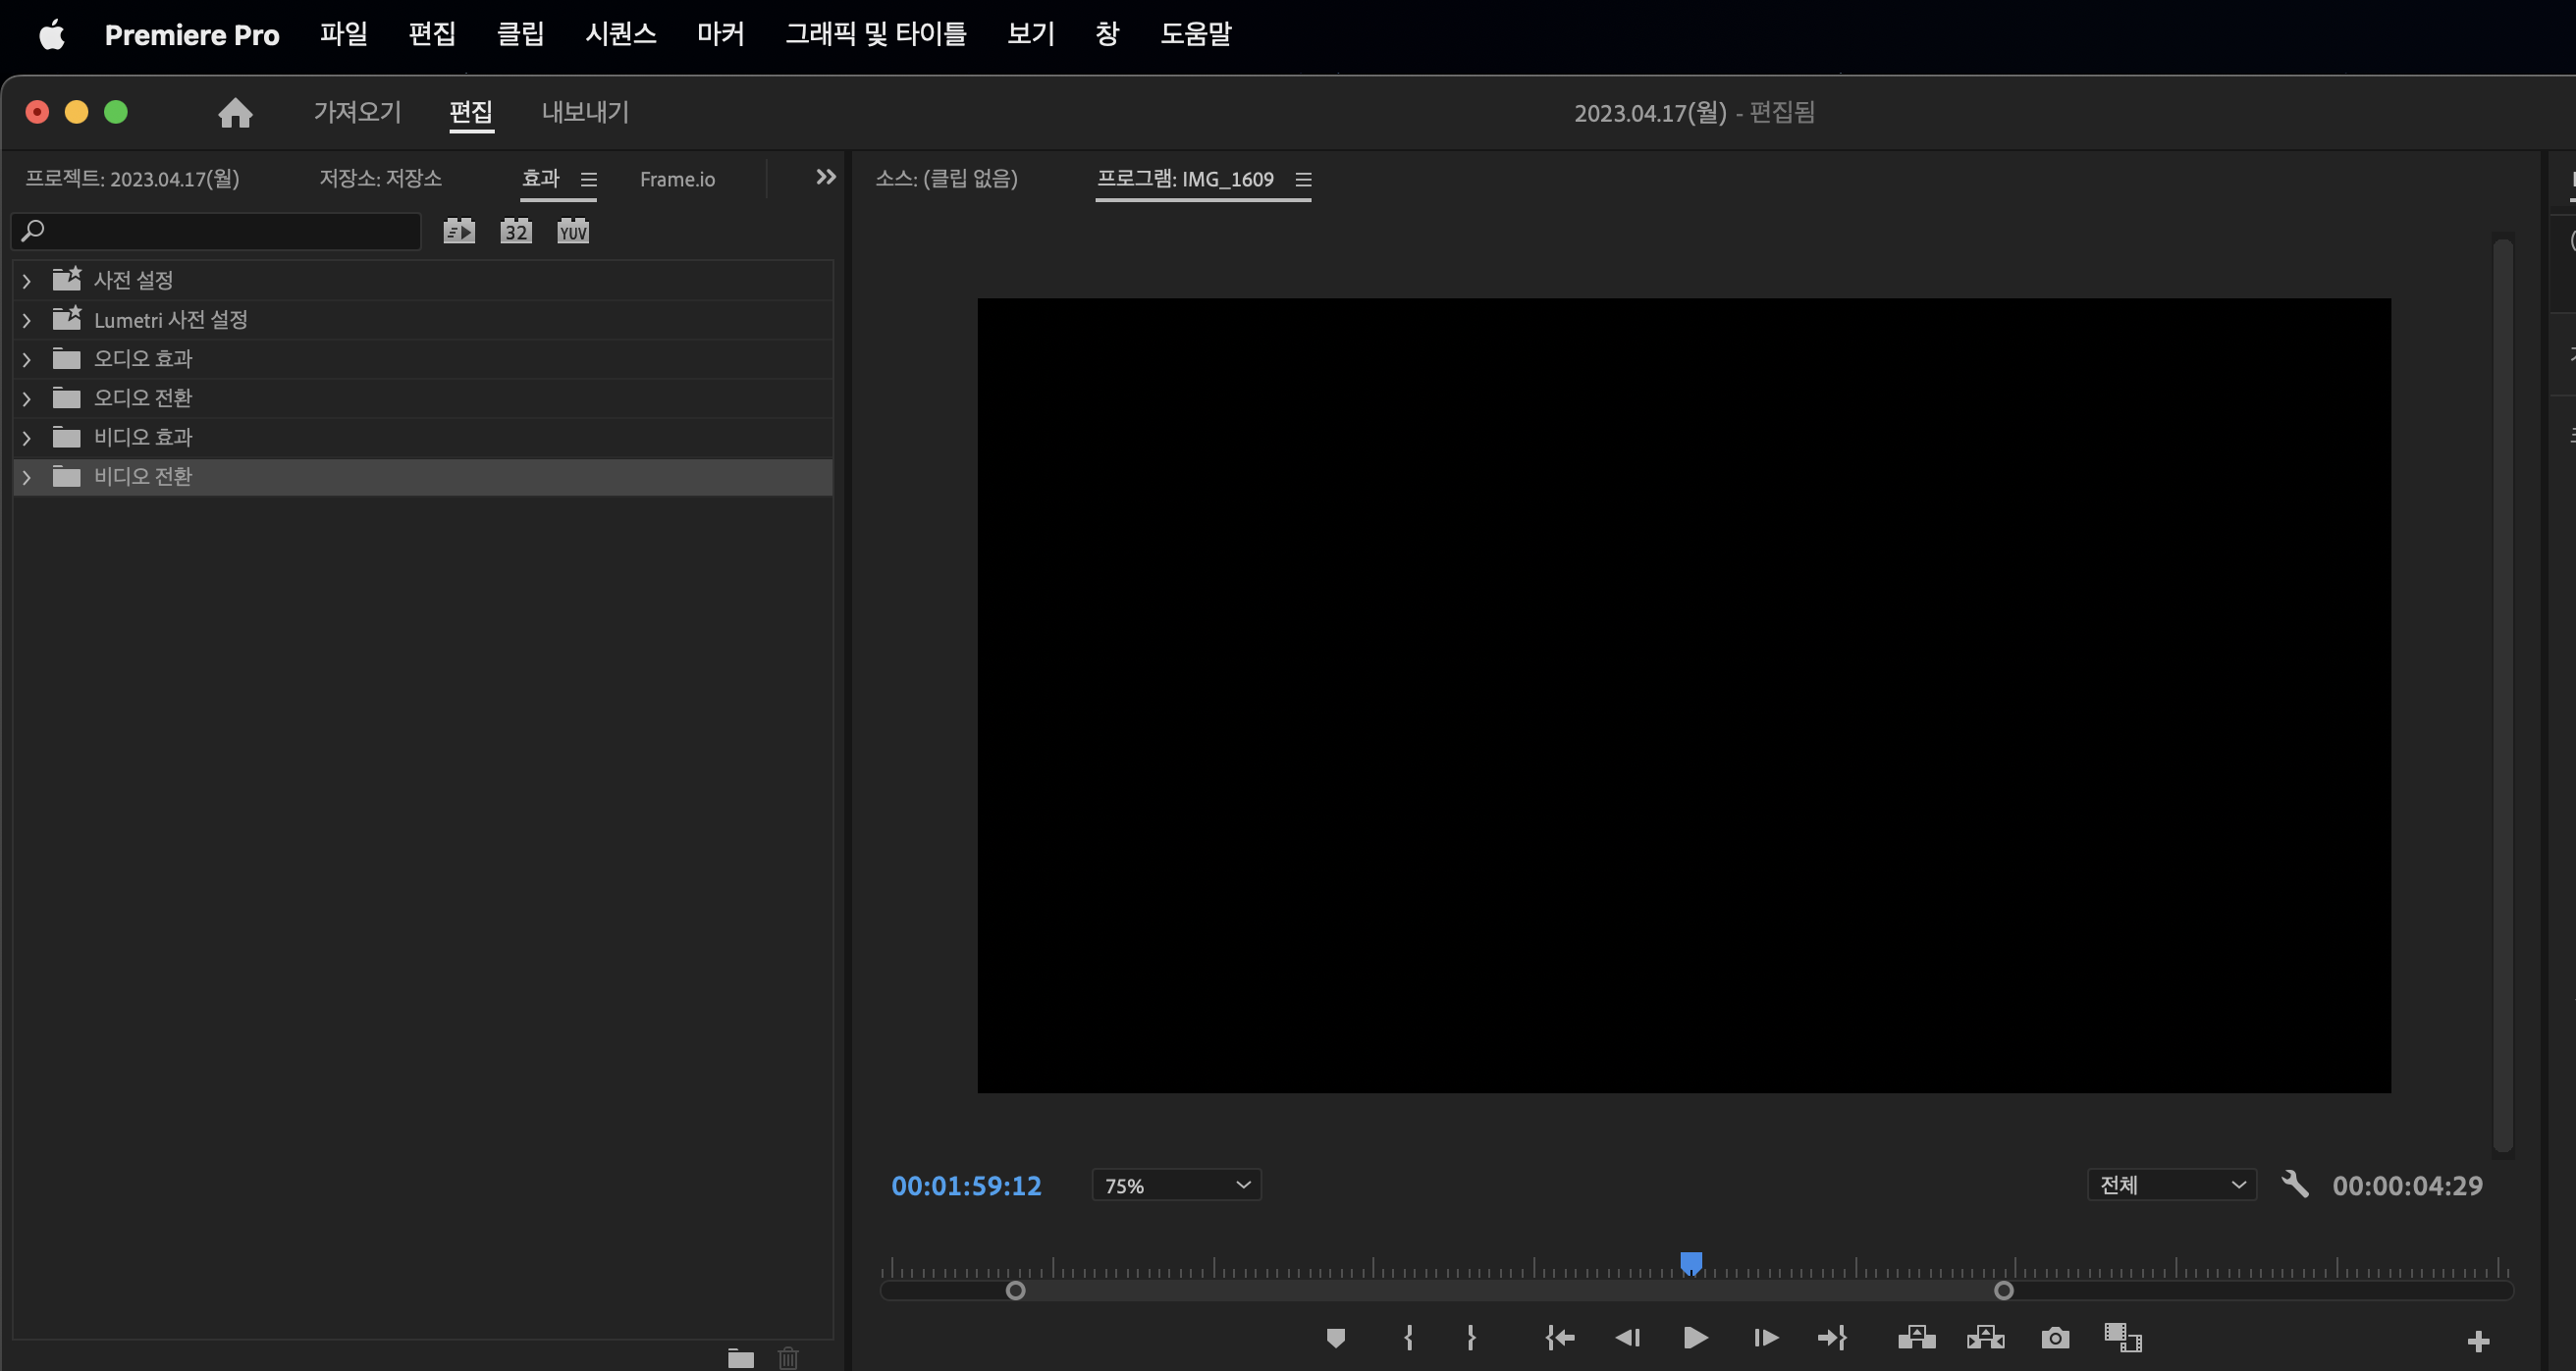Click the Home icon in workspace bar
2576x1371 pixels.
(235, 112)
